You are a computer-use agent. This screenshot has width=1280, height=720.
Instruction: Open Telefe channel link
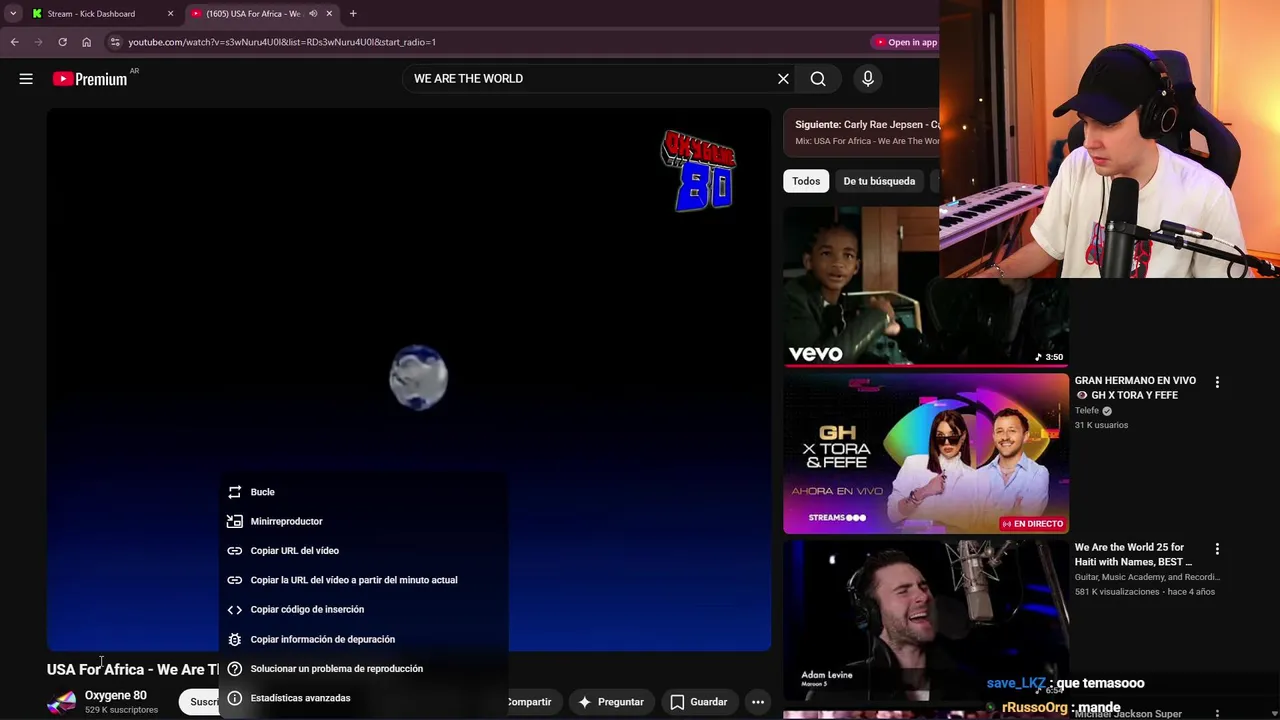[x=1087, y=410]
